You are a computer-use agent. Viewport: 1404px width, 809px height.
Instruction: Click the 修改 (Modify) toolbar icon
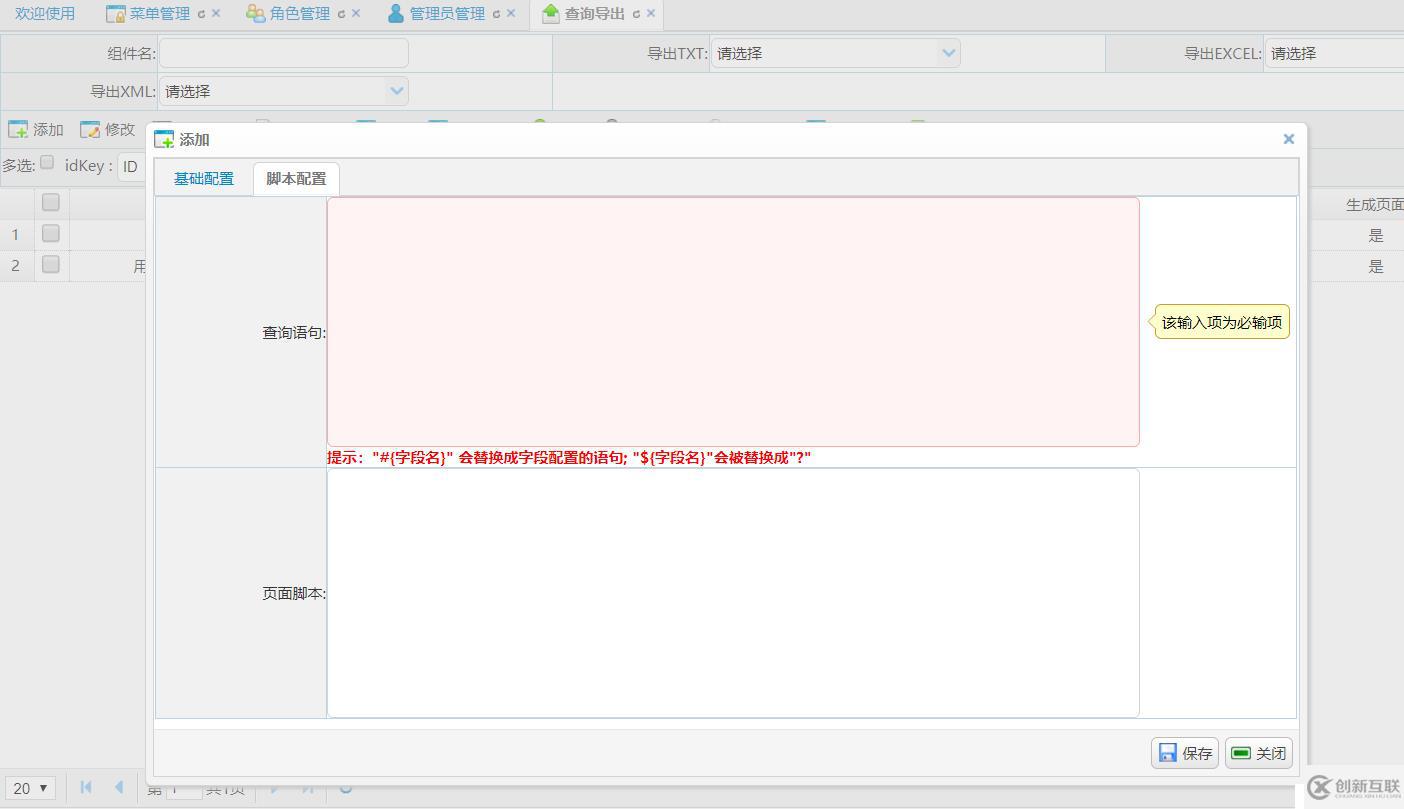tap(89, 129)
